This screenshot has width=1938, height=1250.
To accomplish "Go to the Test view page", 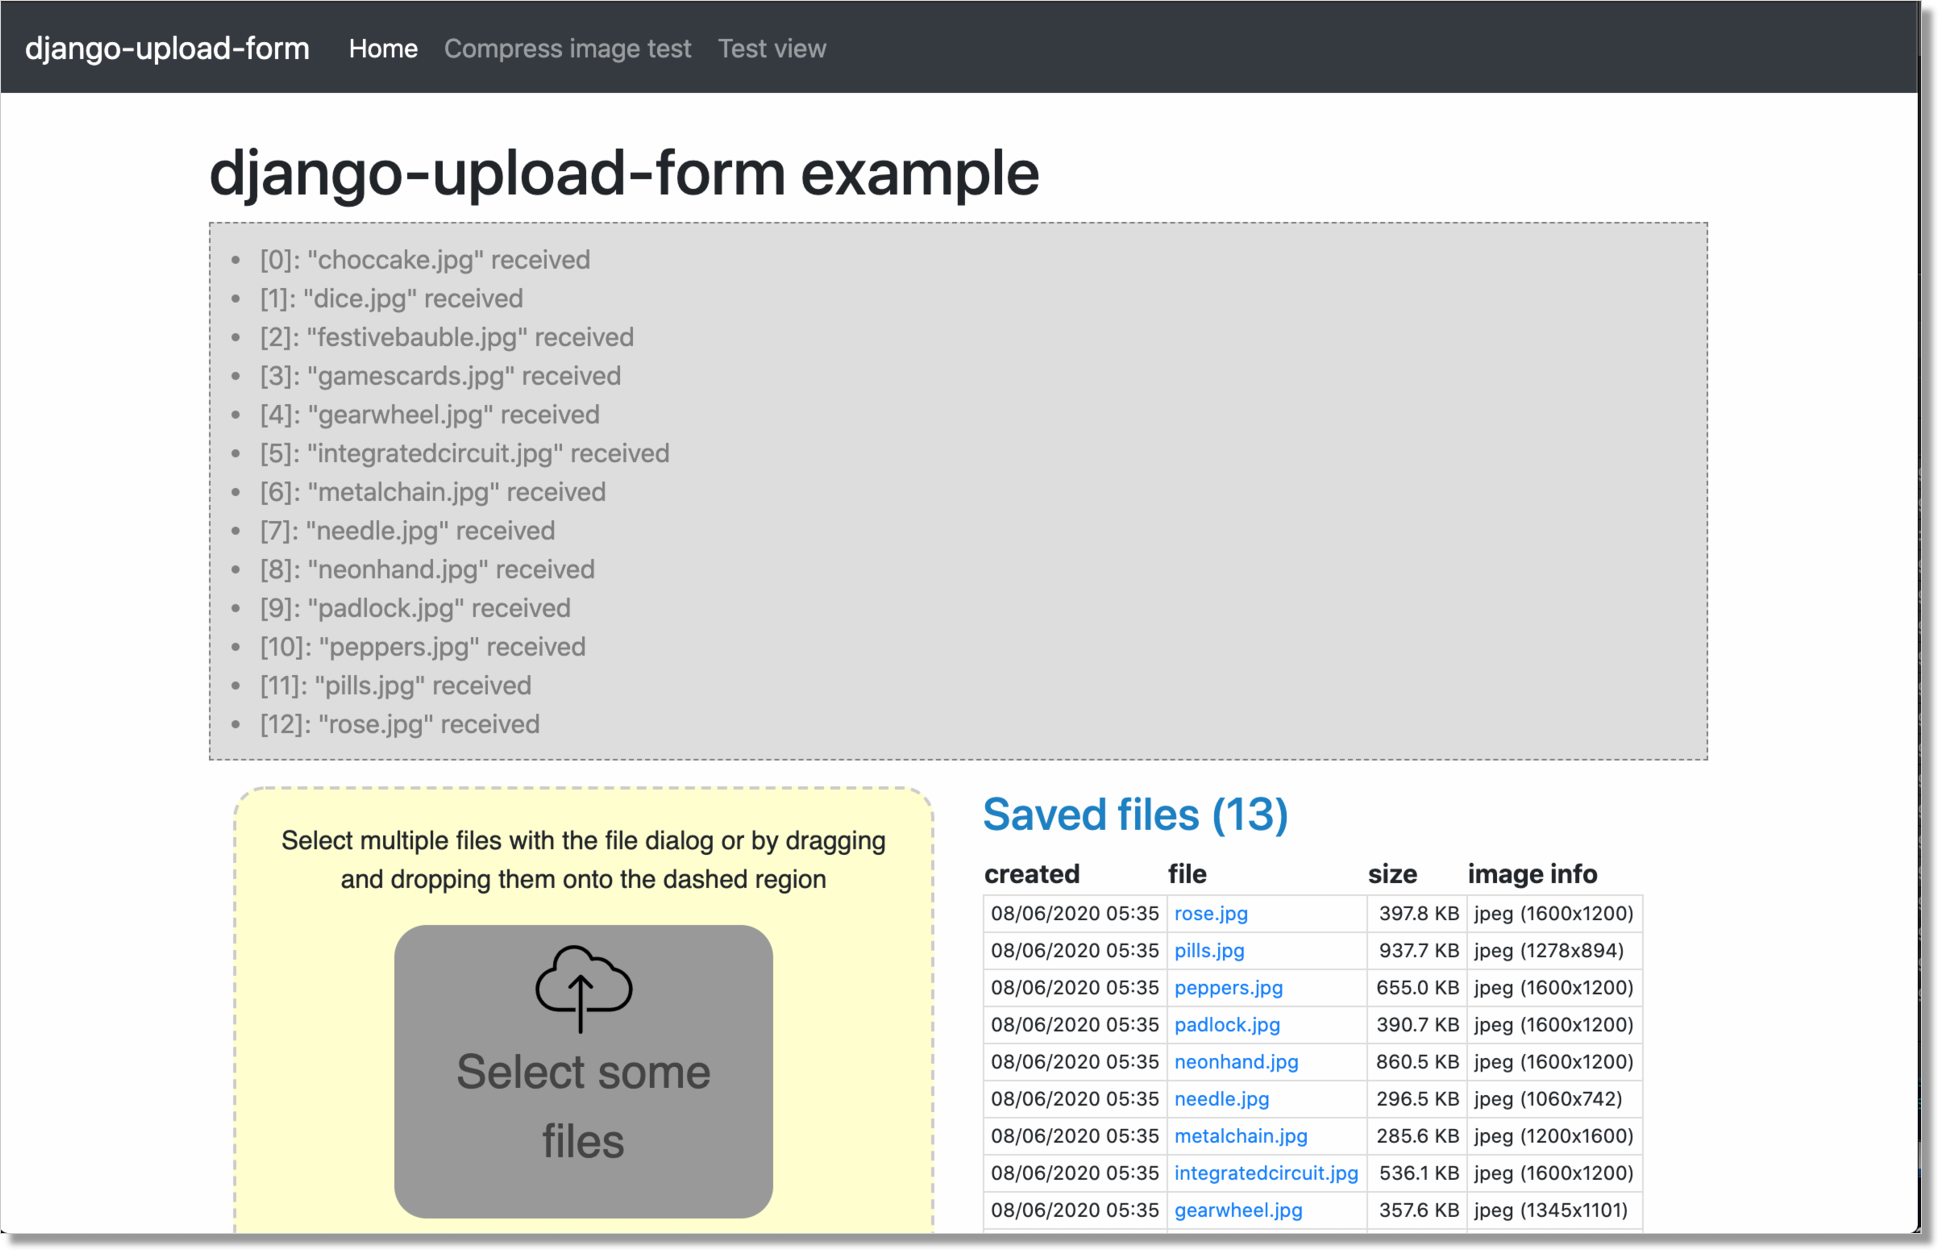I will [x=771, y=49].
